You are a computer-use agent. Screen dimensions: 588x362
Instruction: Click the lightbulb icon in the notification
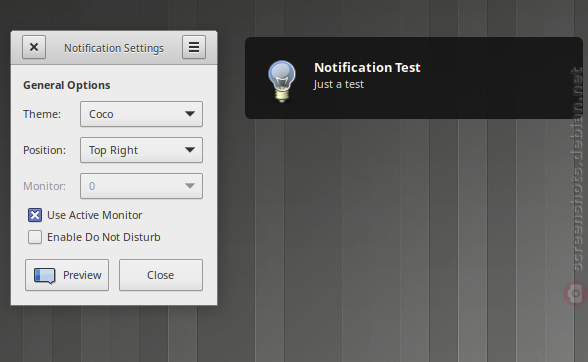282,81
